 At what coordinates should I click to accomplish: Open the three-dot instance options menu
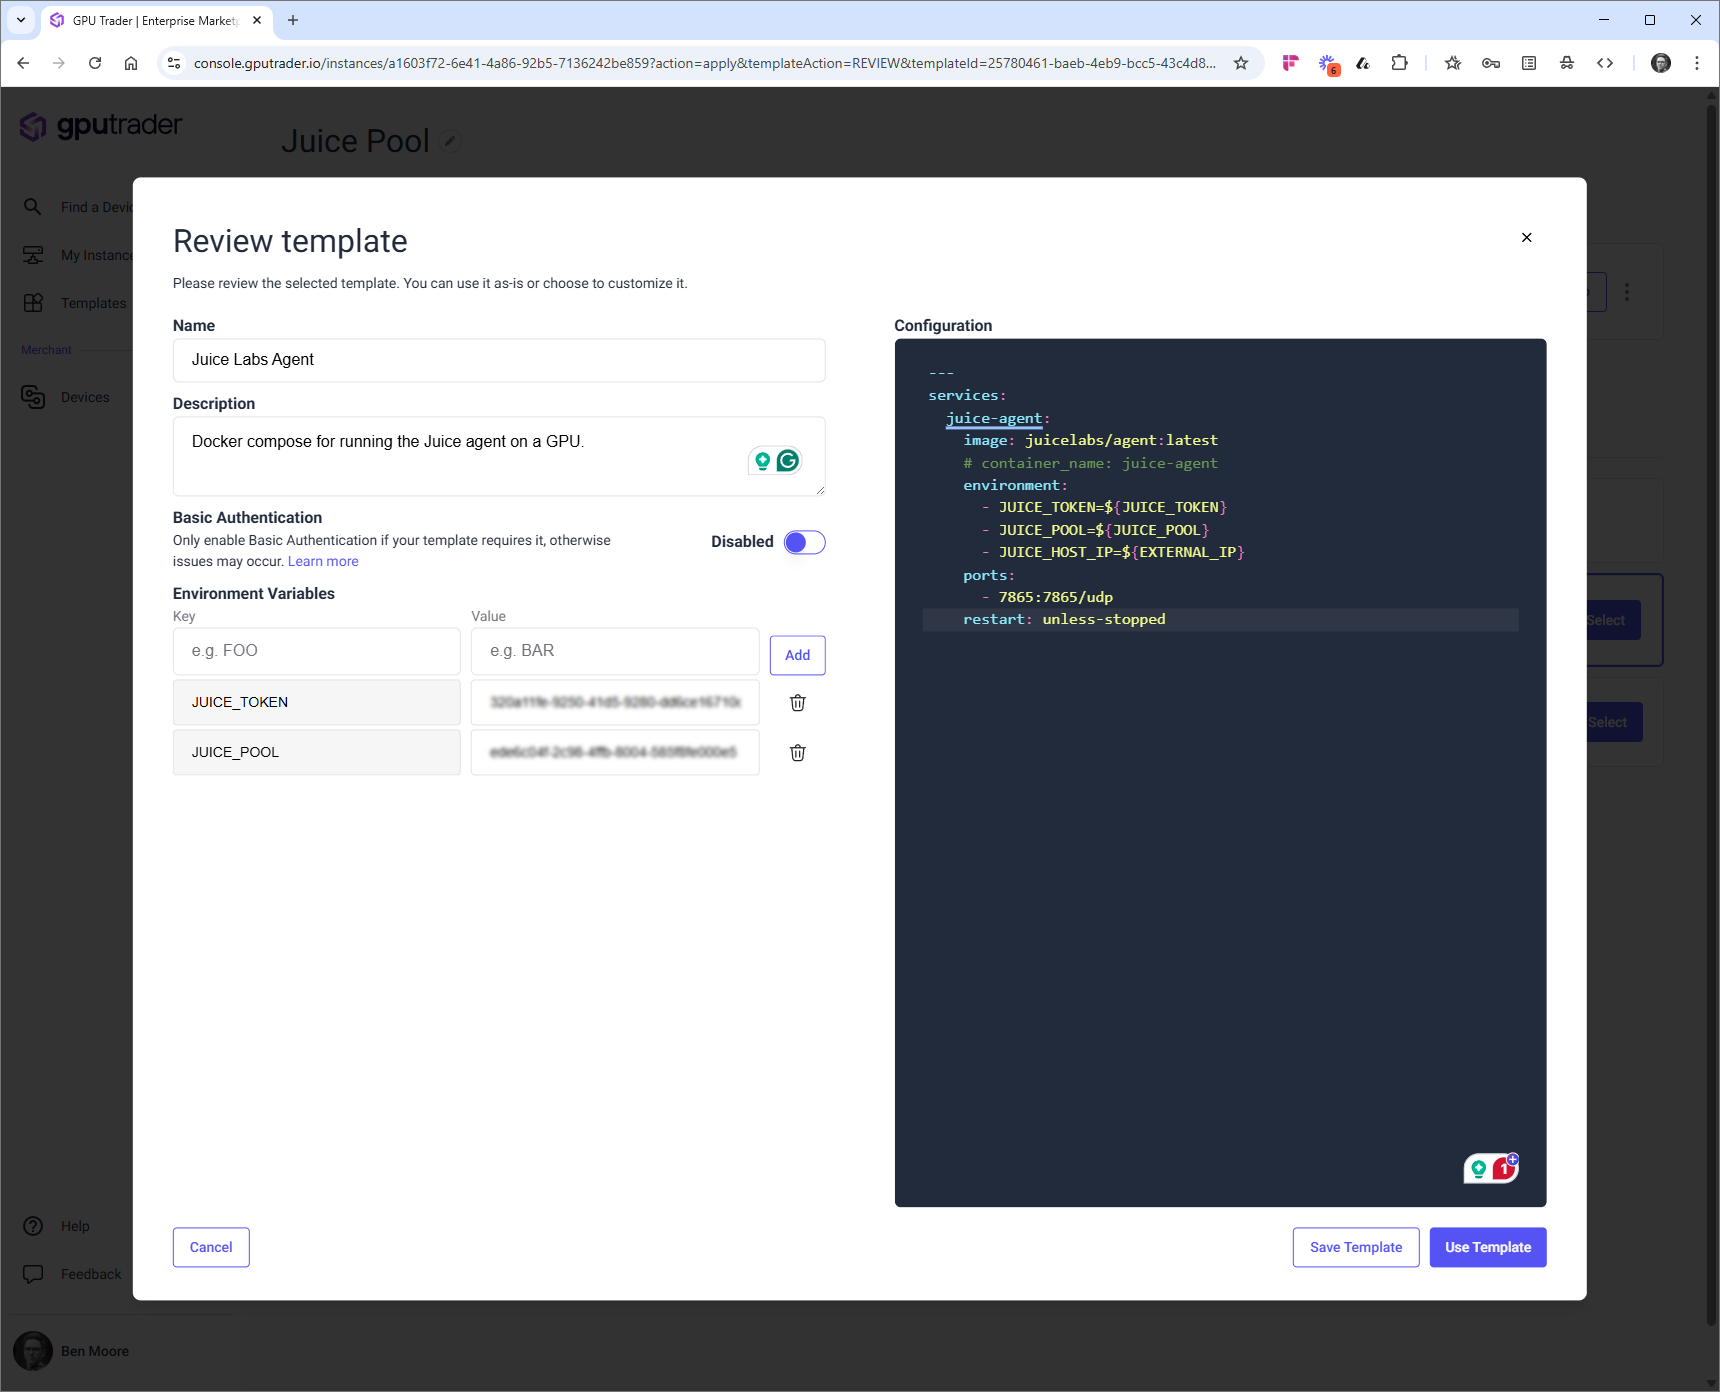[1627, 292]
